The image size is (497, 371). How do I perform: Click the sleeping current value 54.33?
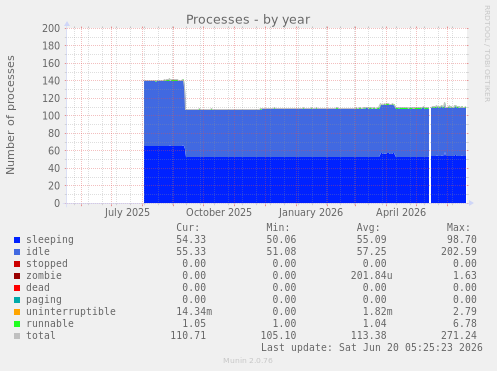coord(191,240)
